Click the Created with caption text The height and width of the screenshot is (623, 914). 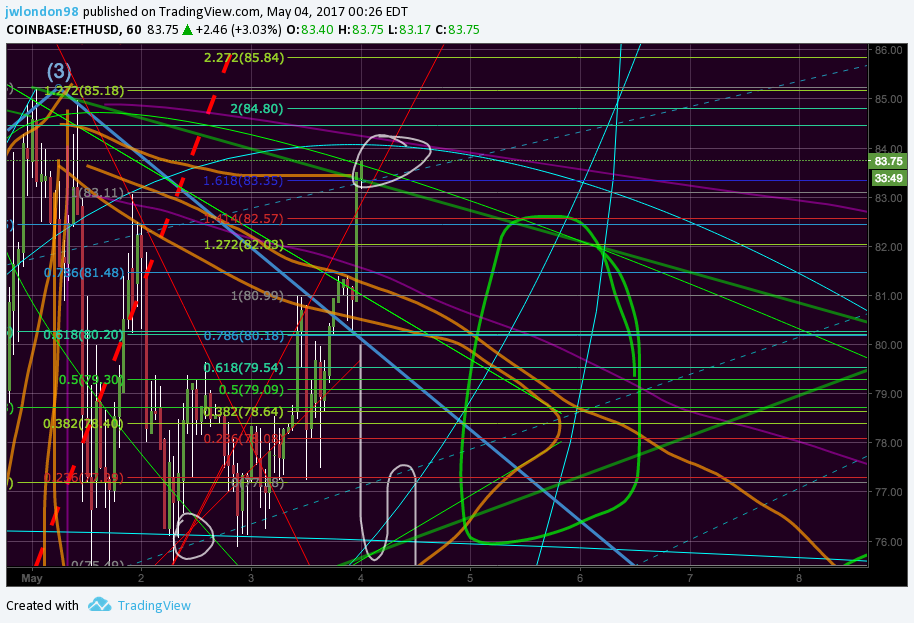tap(42, 606)
